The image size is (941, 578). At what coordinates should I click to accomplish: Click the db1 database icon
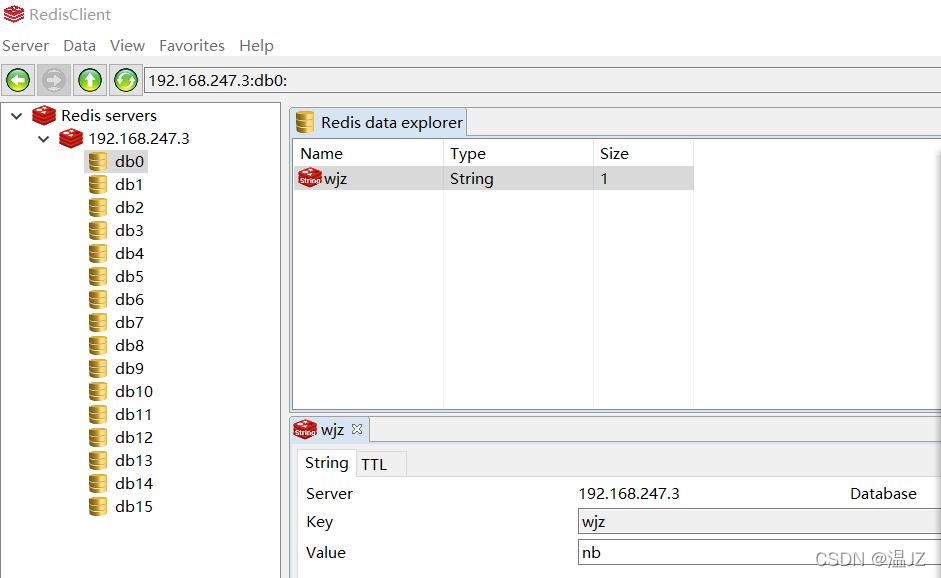[98, 184]
